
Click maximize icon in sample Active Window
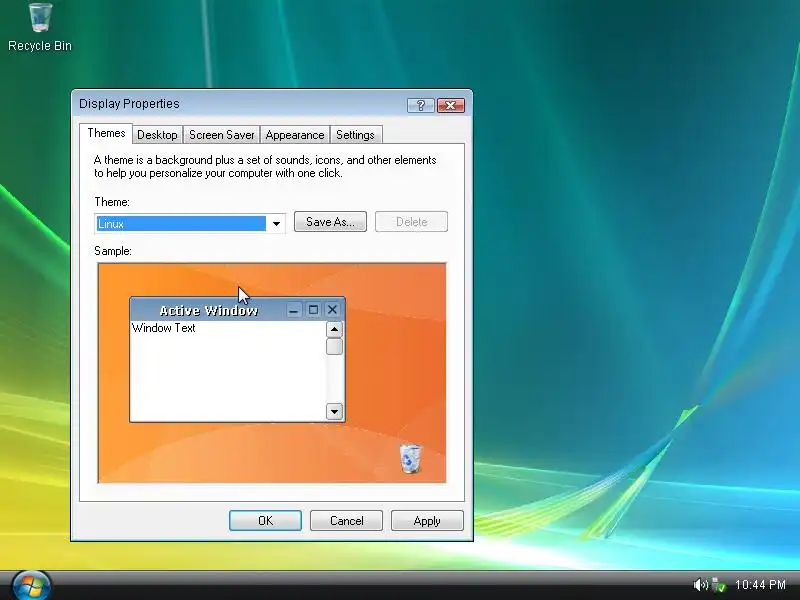click(313, 310)
